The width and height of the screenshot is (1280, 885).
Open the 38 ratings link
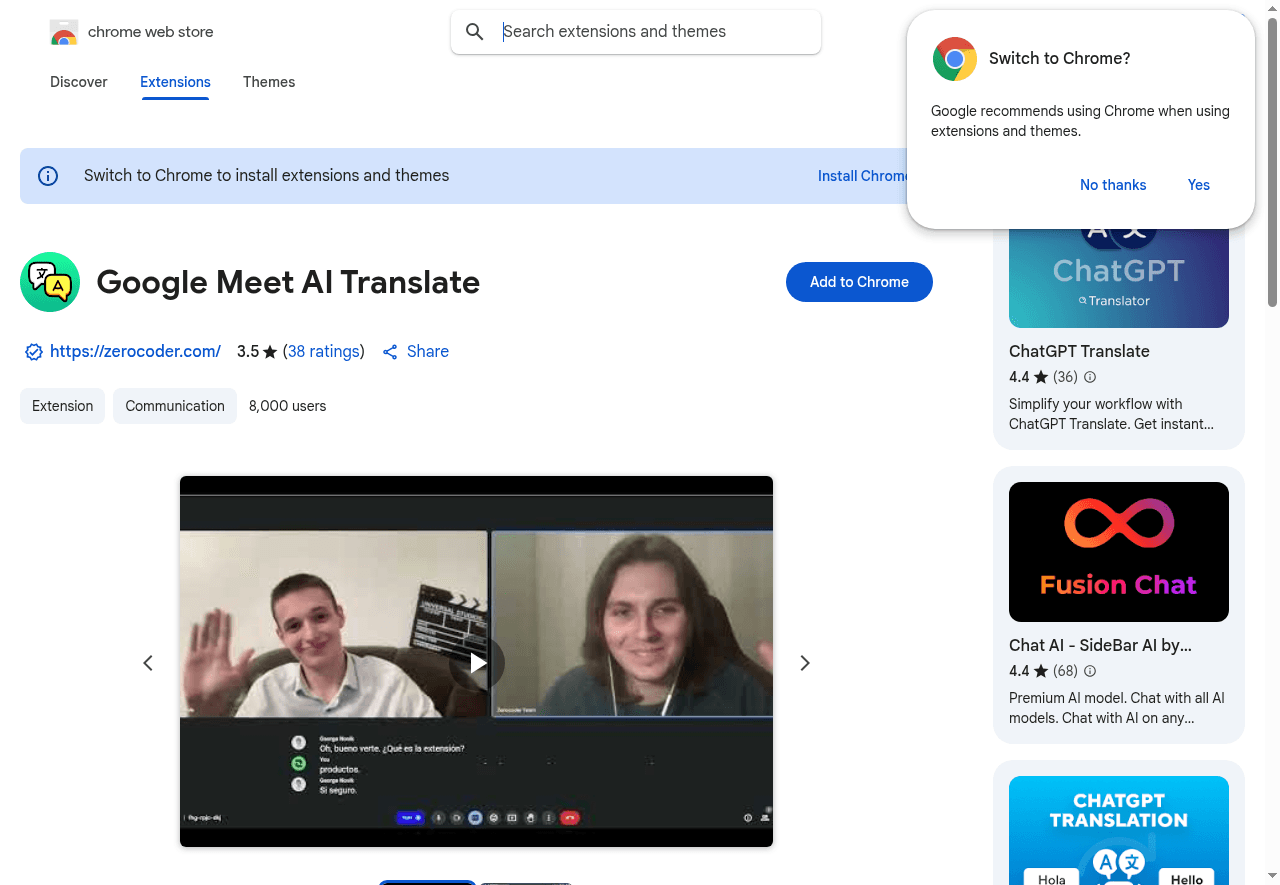tap(323, 351)
